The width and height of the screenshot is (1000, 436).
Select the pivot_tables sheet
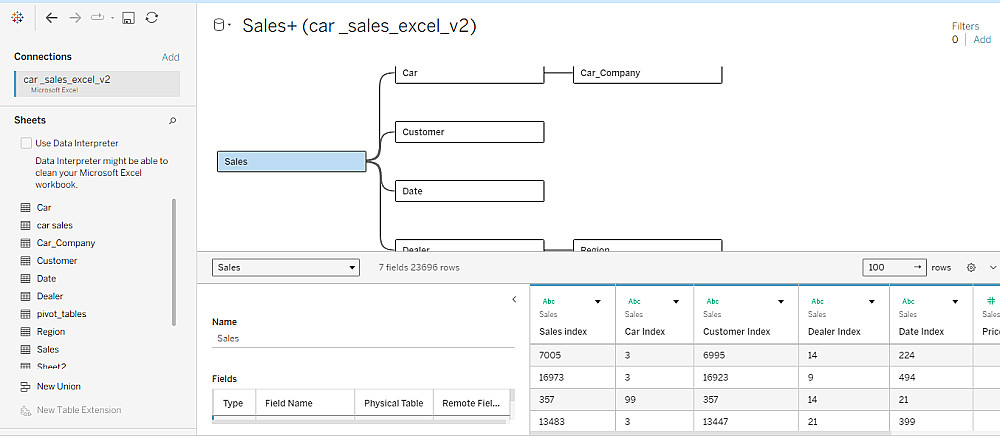coord(60,314)
